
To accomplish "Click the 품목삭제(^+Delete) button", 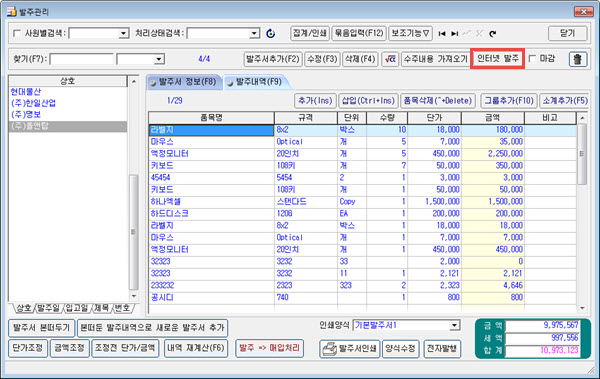I will click(x=438, y=101).
